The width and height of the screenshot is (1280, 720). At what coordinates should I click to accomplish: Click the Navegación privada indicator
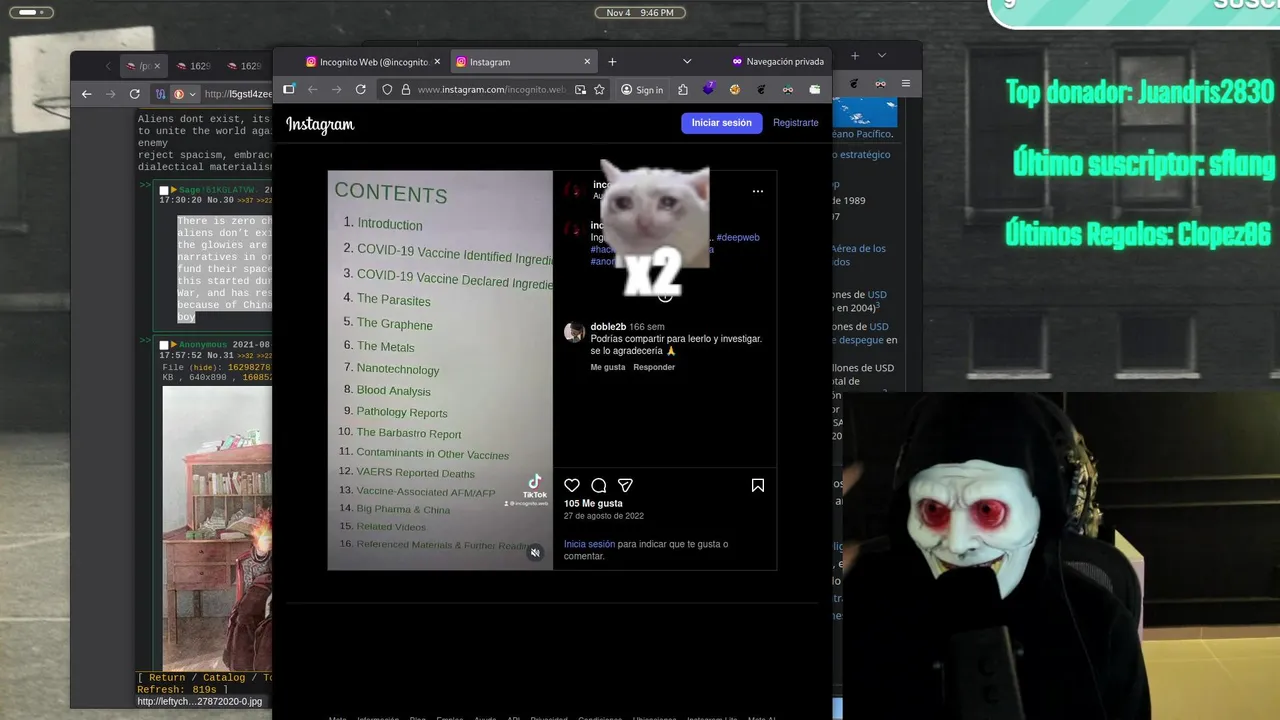click(x=778, y=62)
